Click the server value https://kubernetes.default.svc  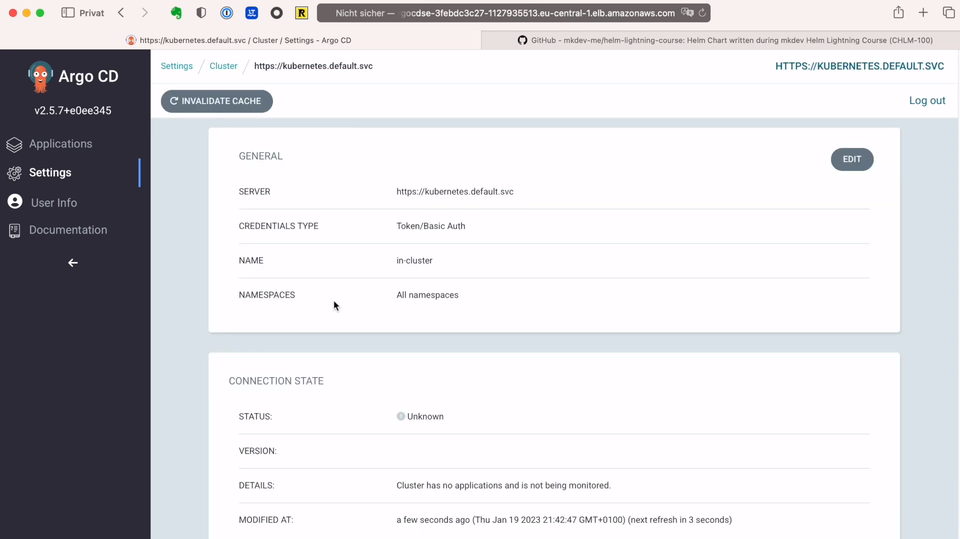click(455, 192)
